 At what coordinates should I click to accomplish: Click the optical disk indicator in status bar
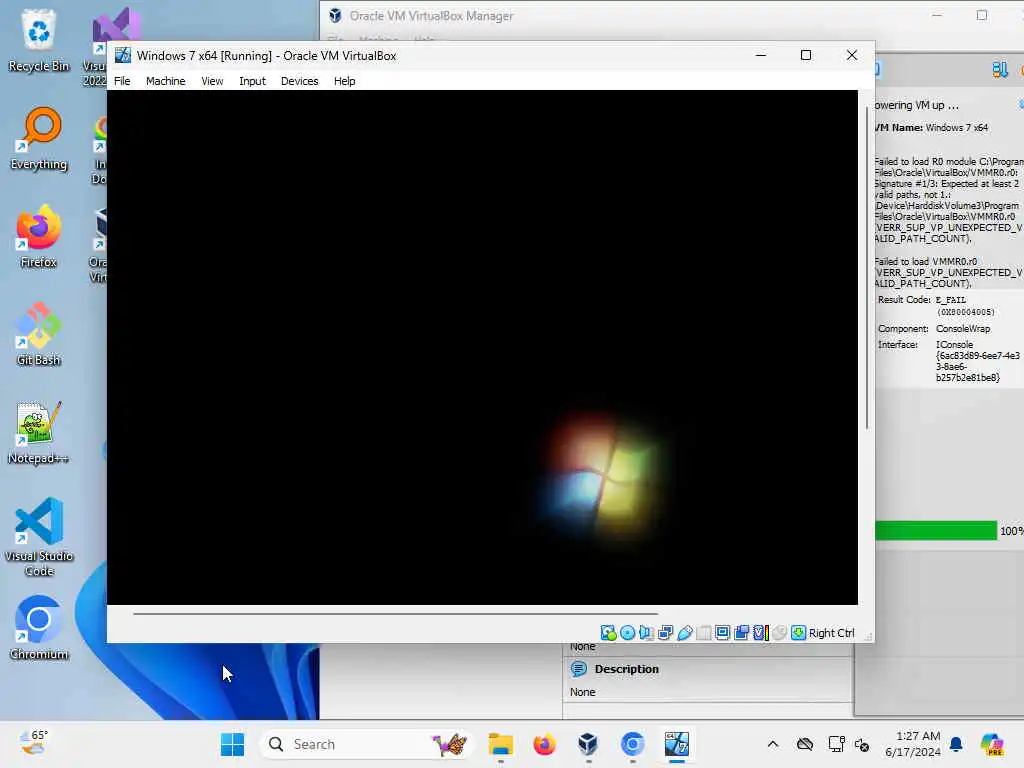click(628, 633)
